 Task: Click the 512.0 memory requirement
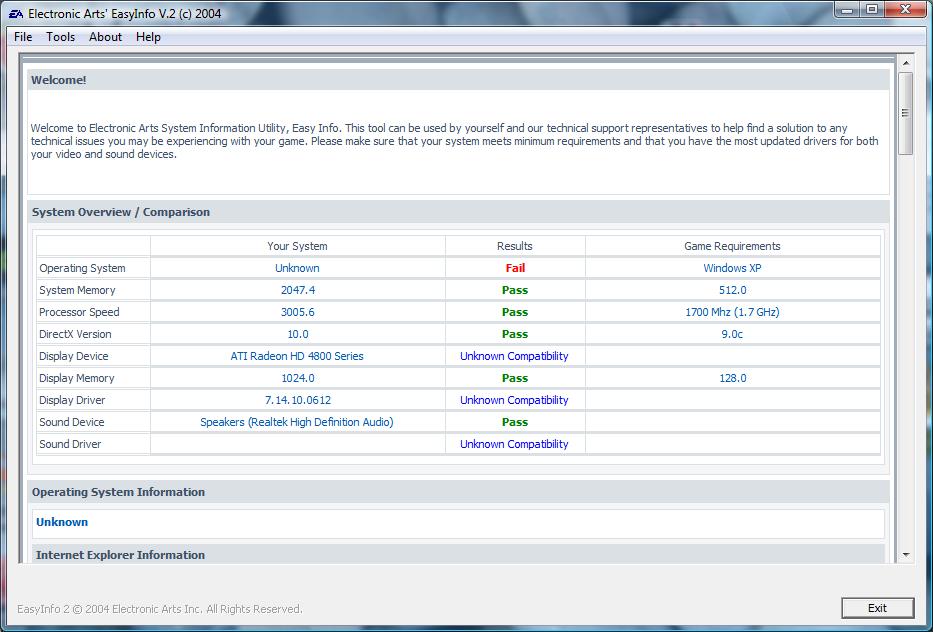[732, 290]
